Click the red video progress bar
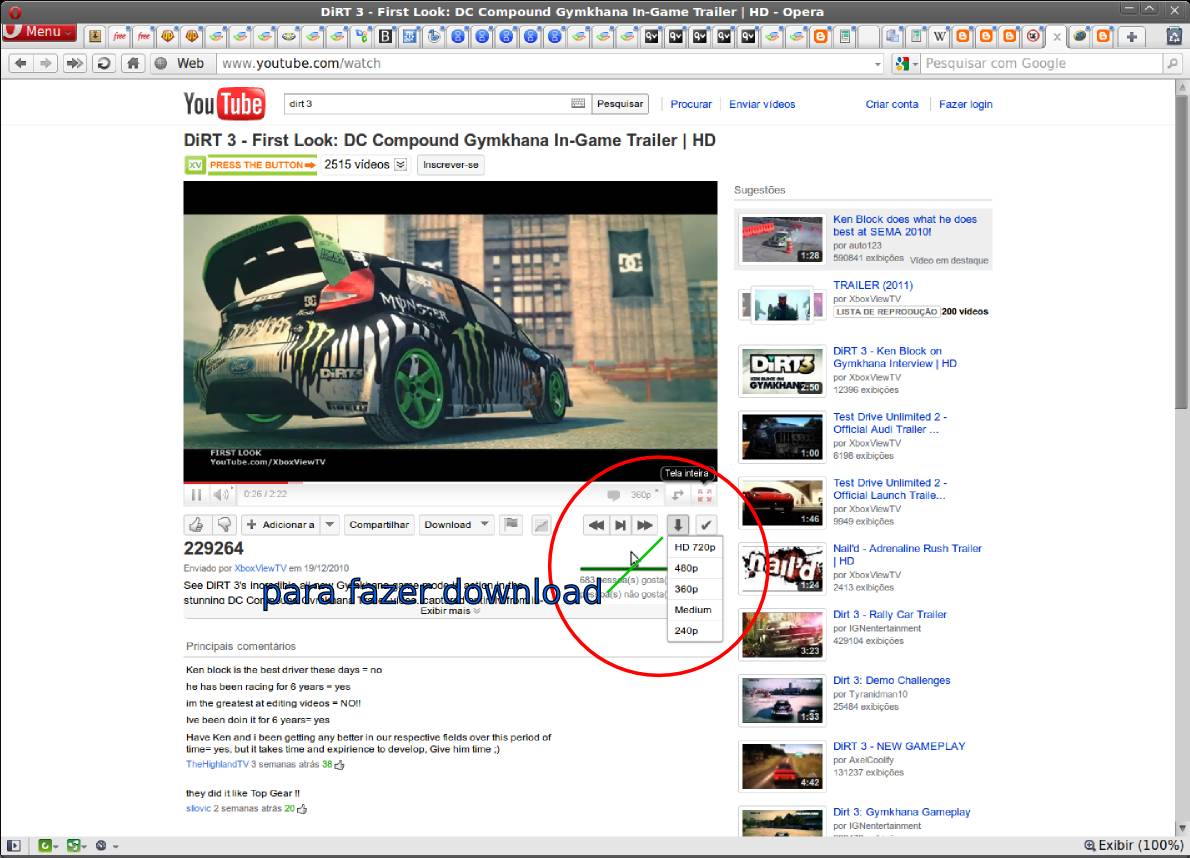 coord(235,482)
